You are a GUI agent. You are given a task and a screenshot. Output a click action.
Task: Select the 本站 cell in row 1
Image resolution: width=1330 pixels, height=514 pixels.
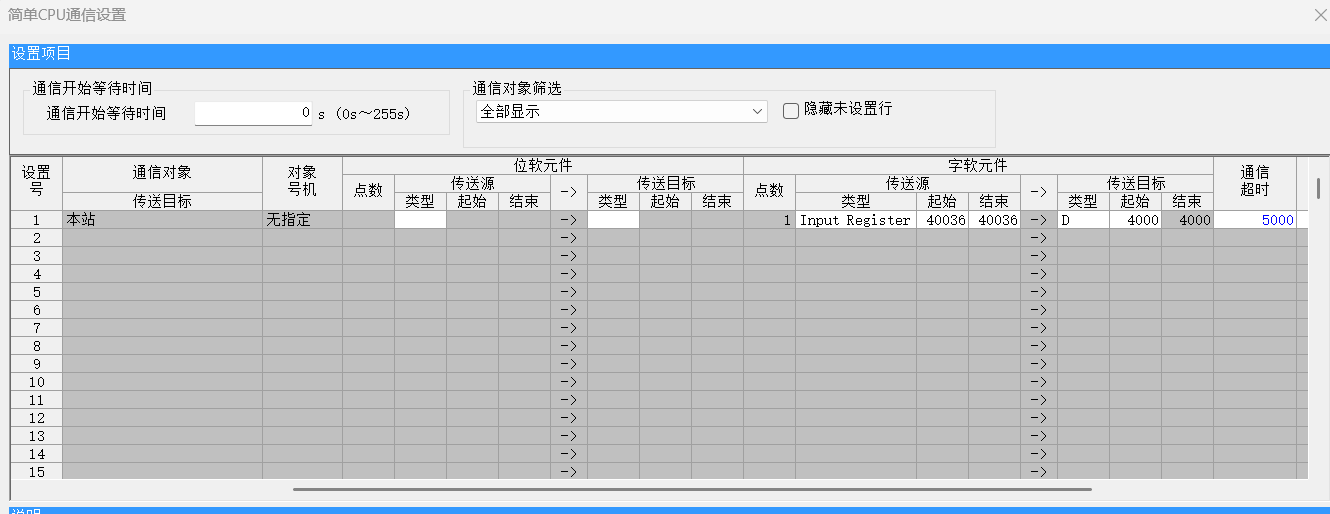[162, 220]
